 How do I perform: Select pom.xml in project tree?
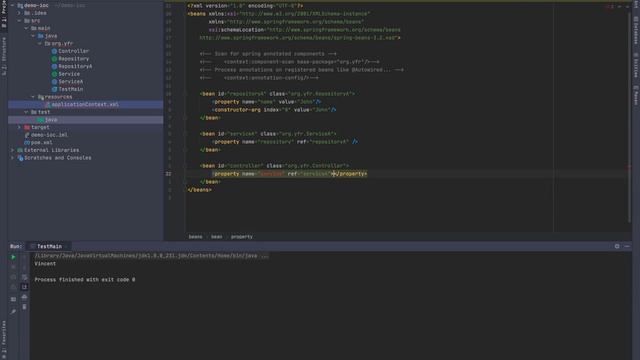[42, 142]
